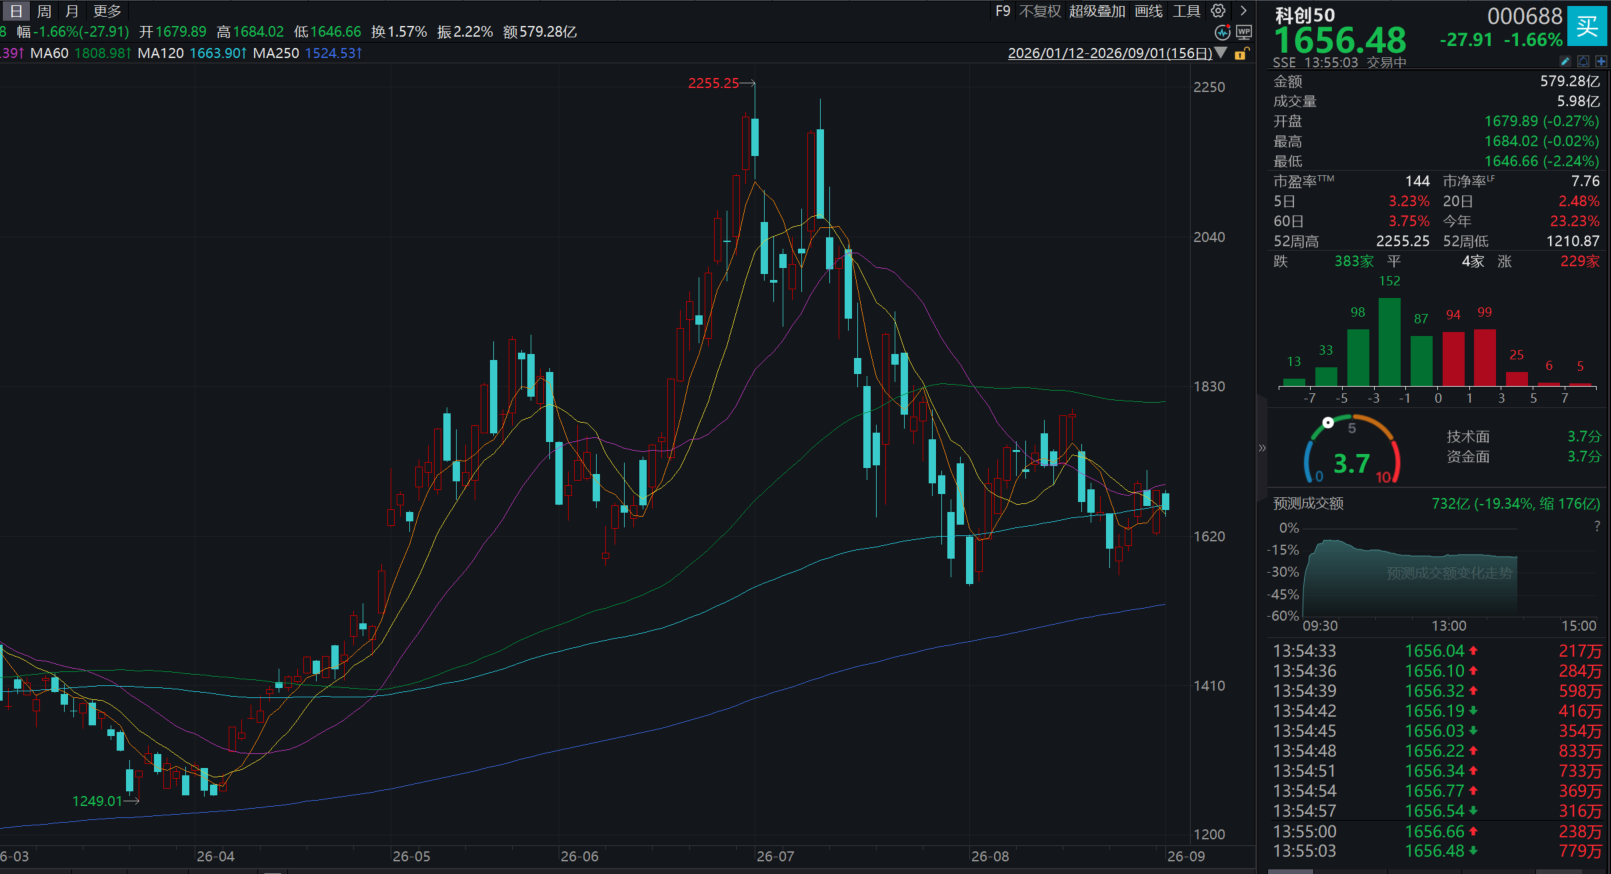Open the pulse monitor icon with red dot
This screenshot has height=874, width=1611.
pos(1222,32)
